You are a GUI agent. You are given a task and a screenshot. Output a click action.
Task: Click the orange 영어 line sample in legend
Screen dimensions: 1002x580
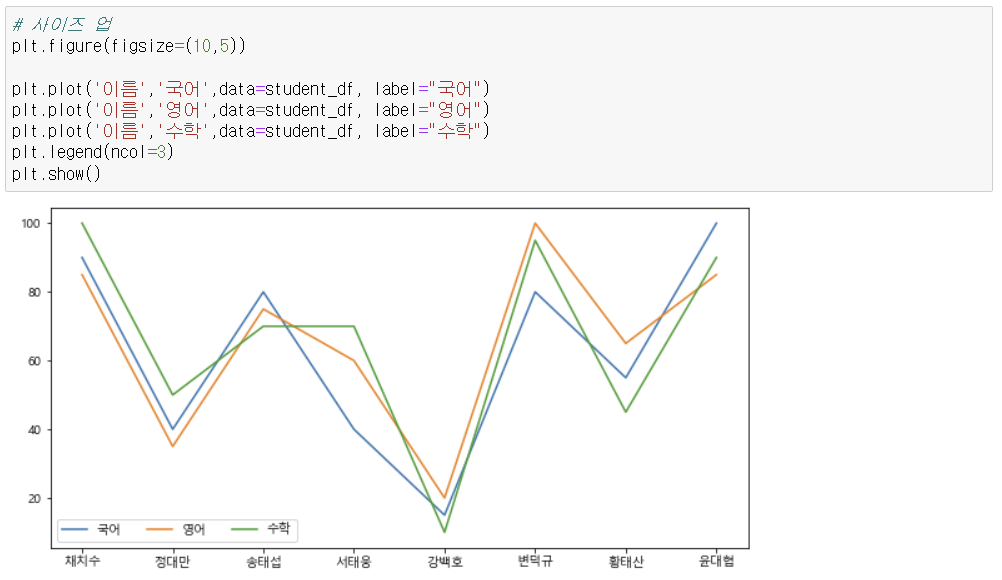[x=159, y=529]
